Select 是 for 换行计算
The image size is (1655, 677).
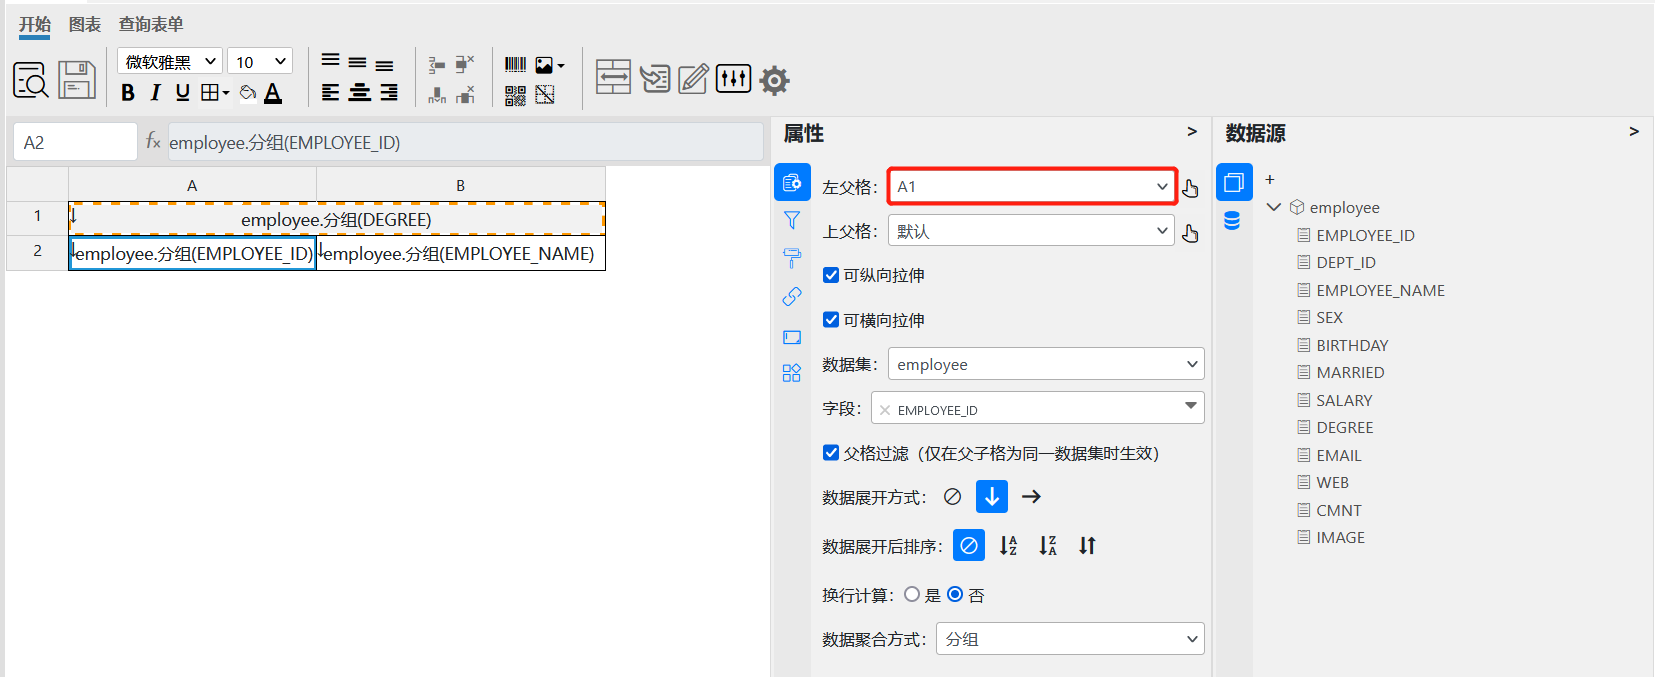tap(912, 594)
